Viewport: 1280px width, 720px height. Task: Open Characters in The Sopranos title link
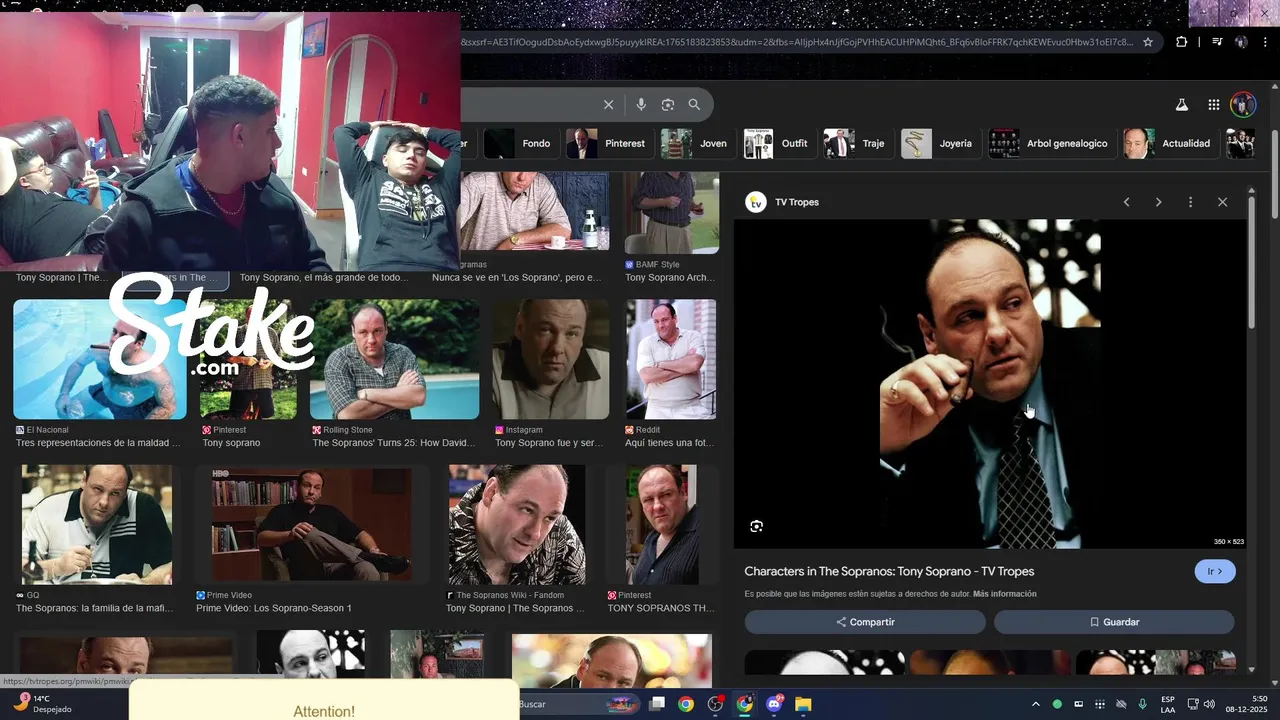coord(889,571)
